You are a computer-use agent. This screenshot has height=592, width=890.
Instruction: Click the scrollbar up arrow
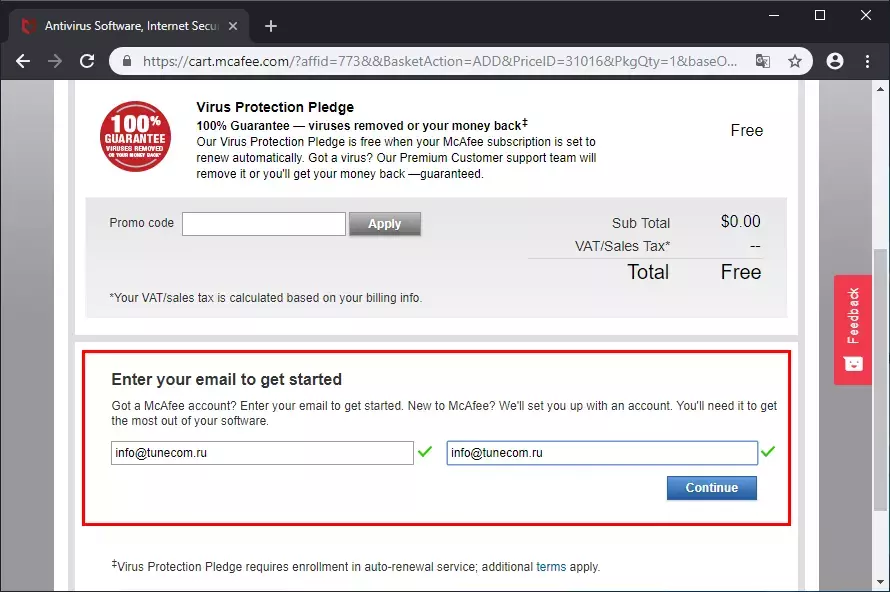[x=880, y=89]
